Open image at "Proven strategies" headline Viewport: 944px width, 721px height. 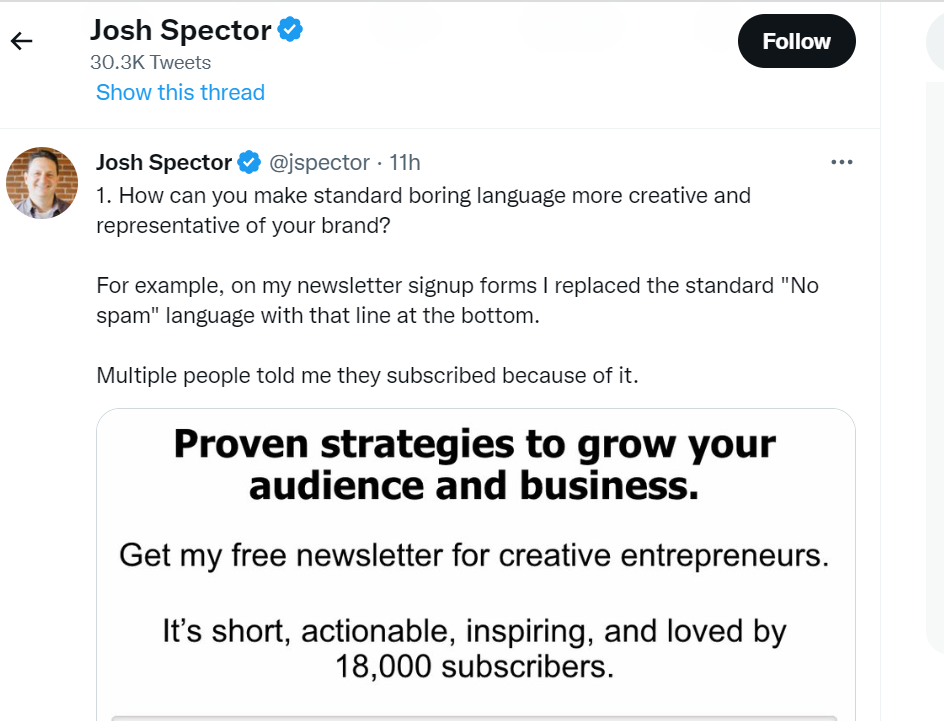pos(475,464)
